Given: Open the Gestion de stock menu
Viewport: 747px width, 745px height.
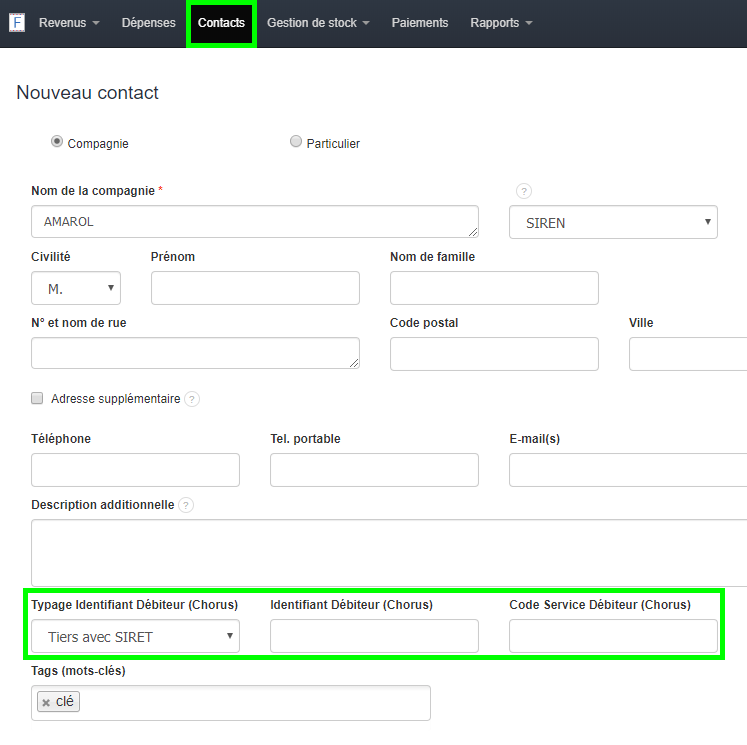Looking at the screenshot, I should [318, 23].
